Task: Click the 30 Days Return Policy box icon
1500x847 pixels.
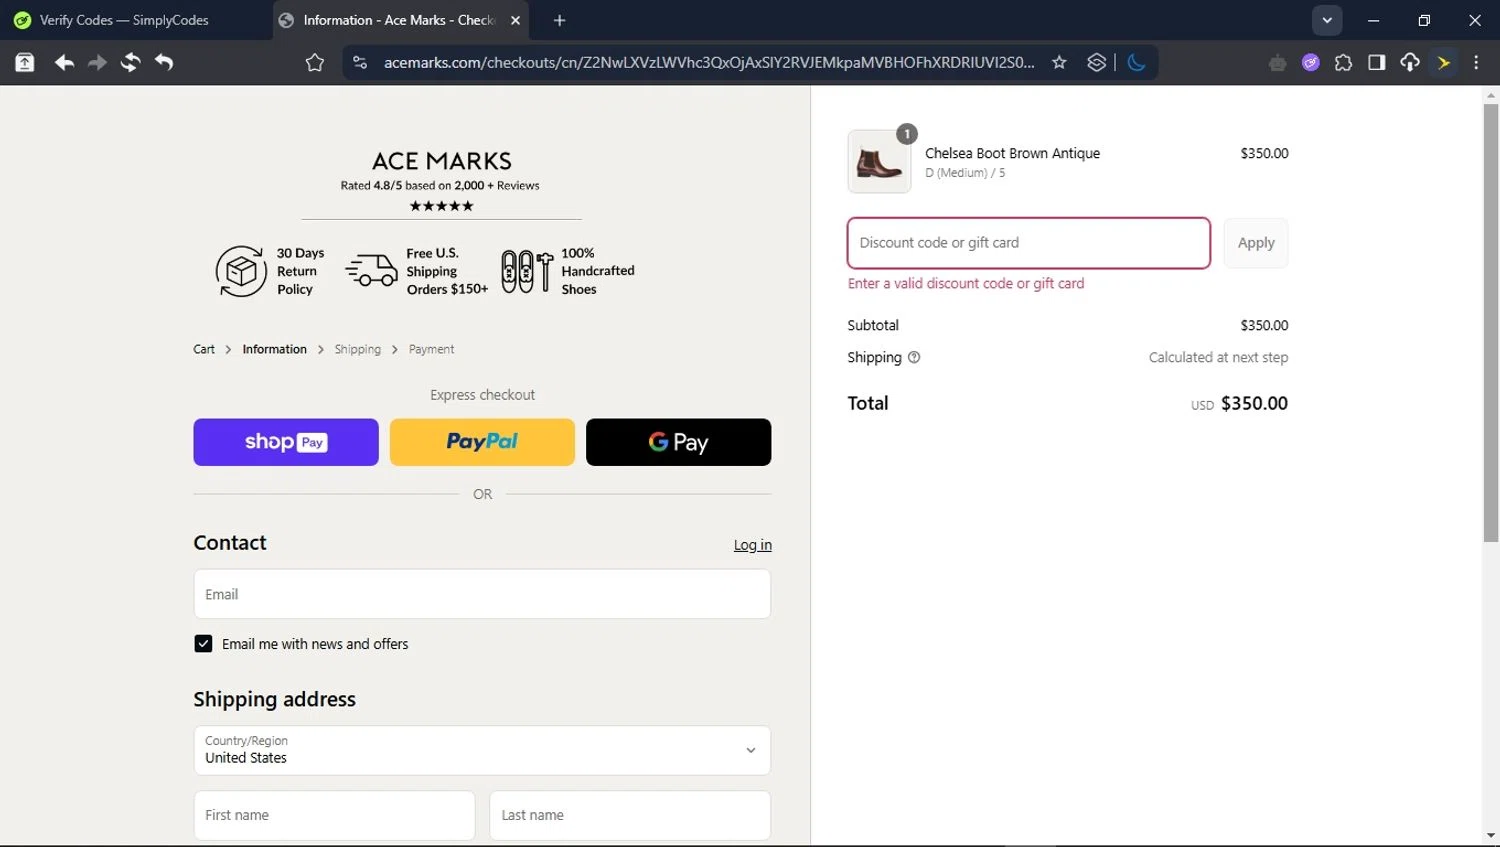Action: (x=241, y=271)
